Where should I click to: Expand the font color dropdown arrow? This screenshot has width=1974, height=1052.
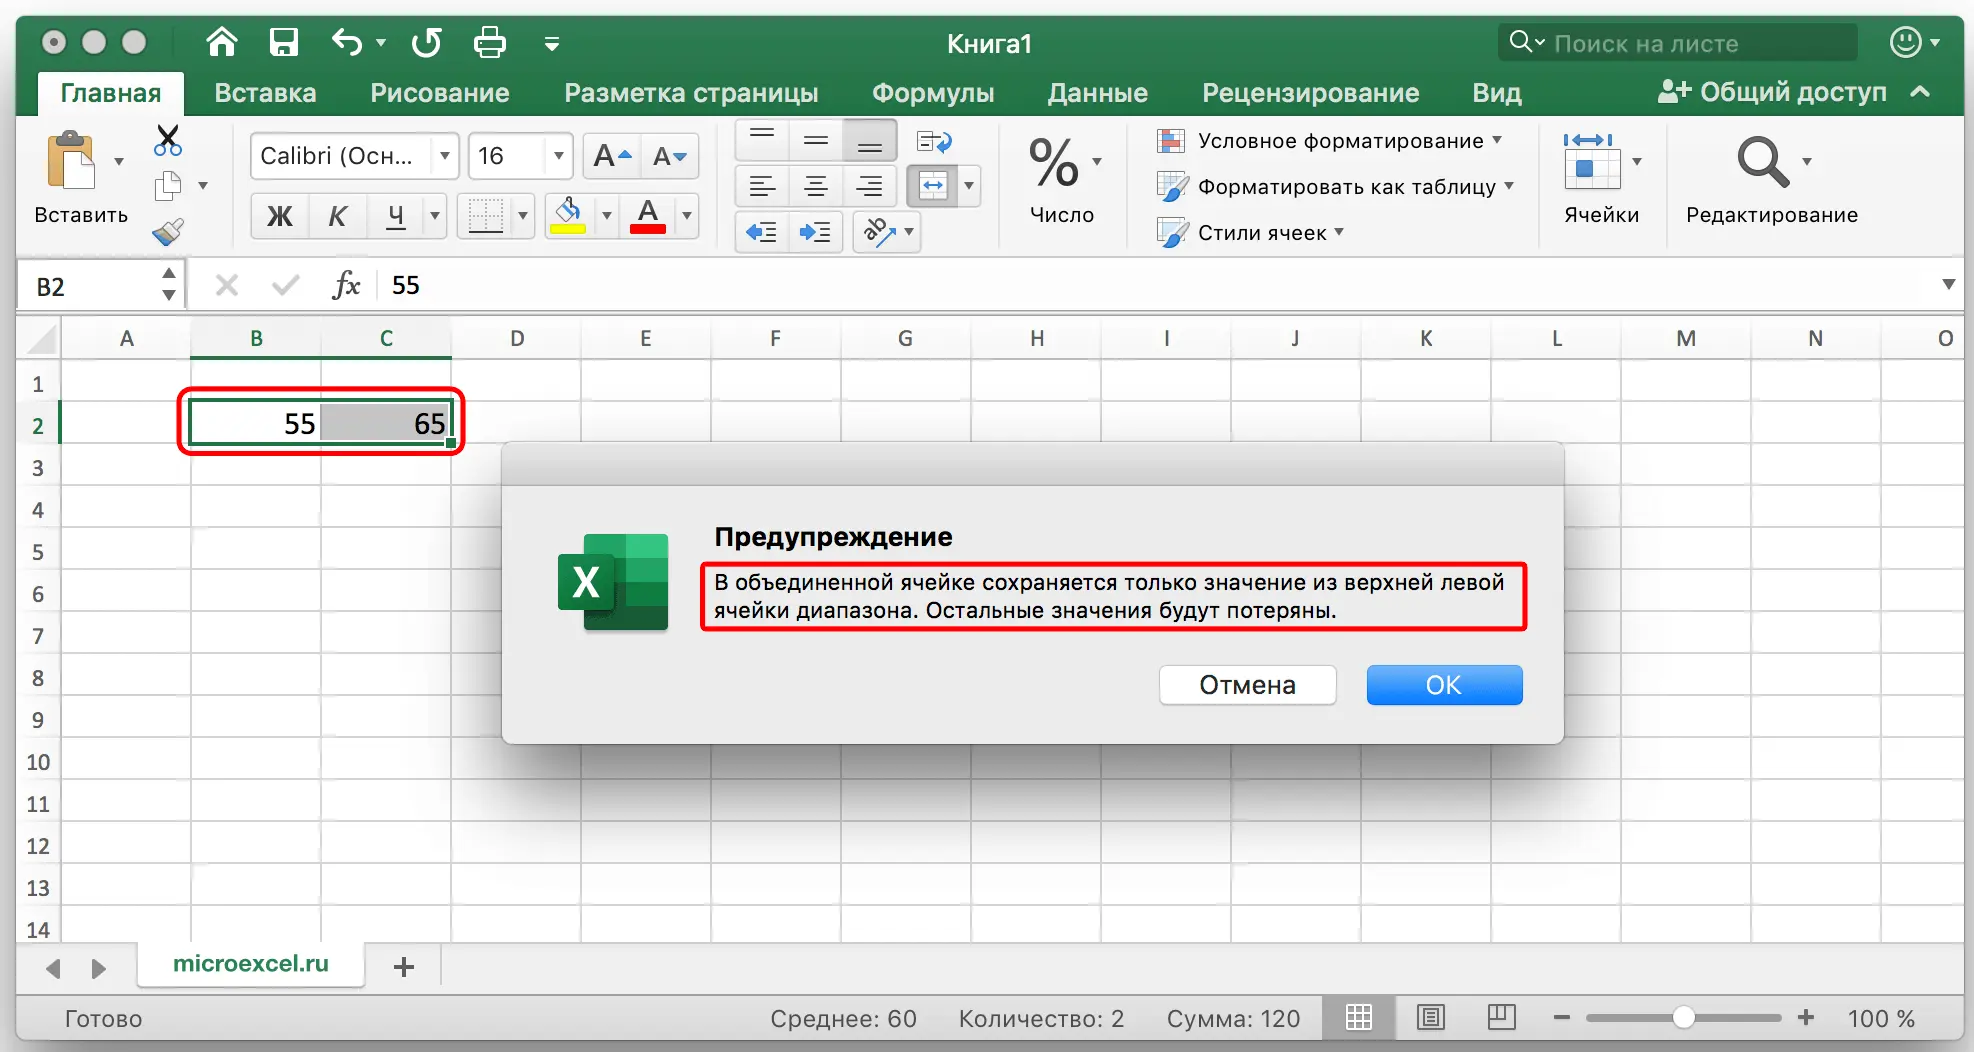coord(687,216)
